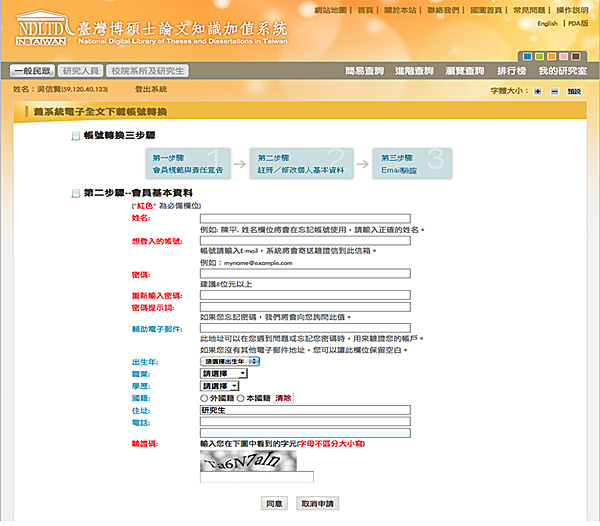The height and width of the screenshot is (526, 600).
Task: Expand the 職業 occupation dropdown
Action: 223,373
